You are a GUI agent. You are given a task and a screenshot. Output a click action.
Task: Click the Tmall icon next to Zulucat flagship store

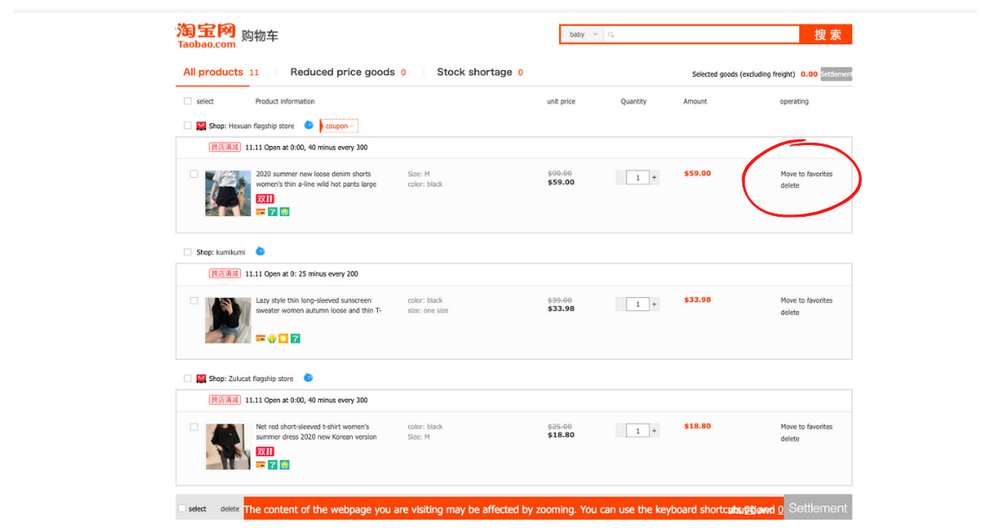point(201,379)
